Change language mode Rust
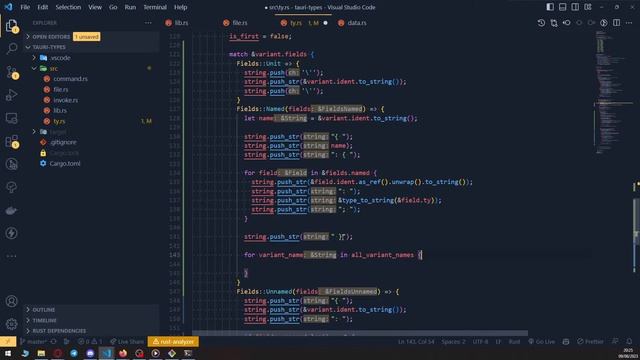 click(514, 342)
